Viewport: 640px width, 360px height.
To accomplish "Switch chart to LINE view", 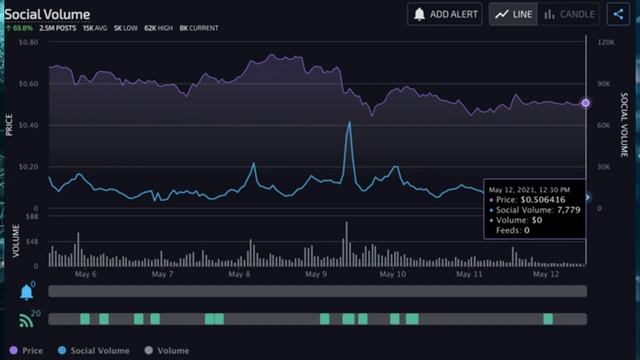I will coord(513,14).
